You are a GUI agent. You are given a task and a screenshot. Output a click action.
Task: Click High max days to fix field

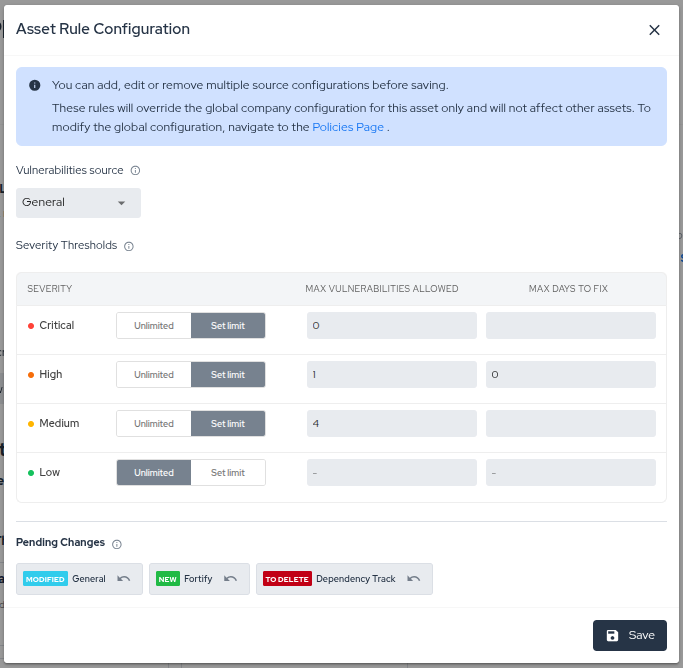coord(570,375)
